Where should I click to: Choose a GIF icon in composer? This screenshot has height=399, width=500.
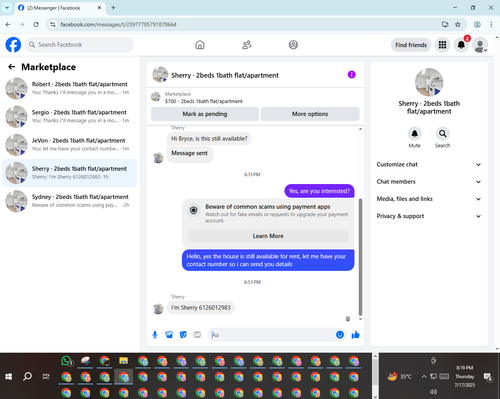197,335
